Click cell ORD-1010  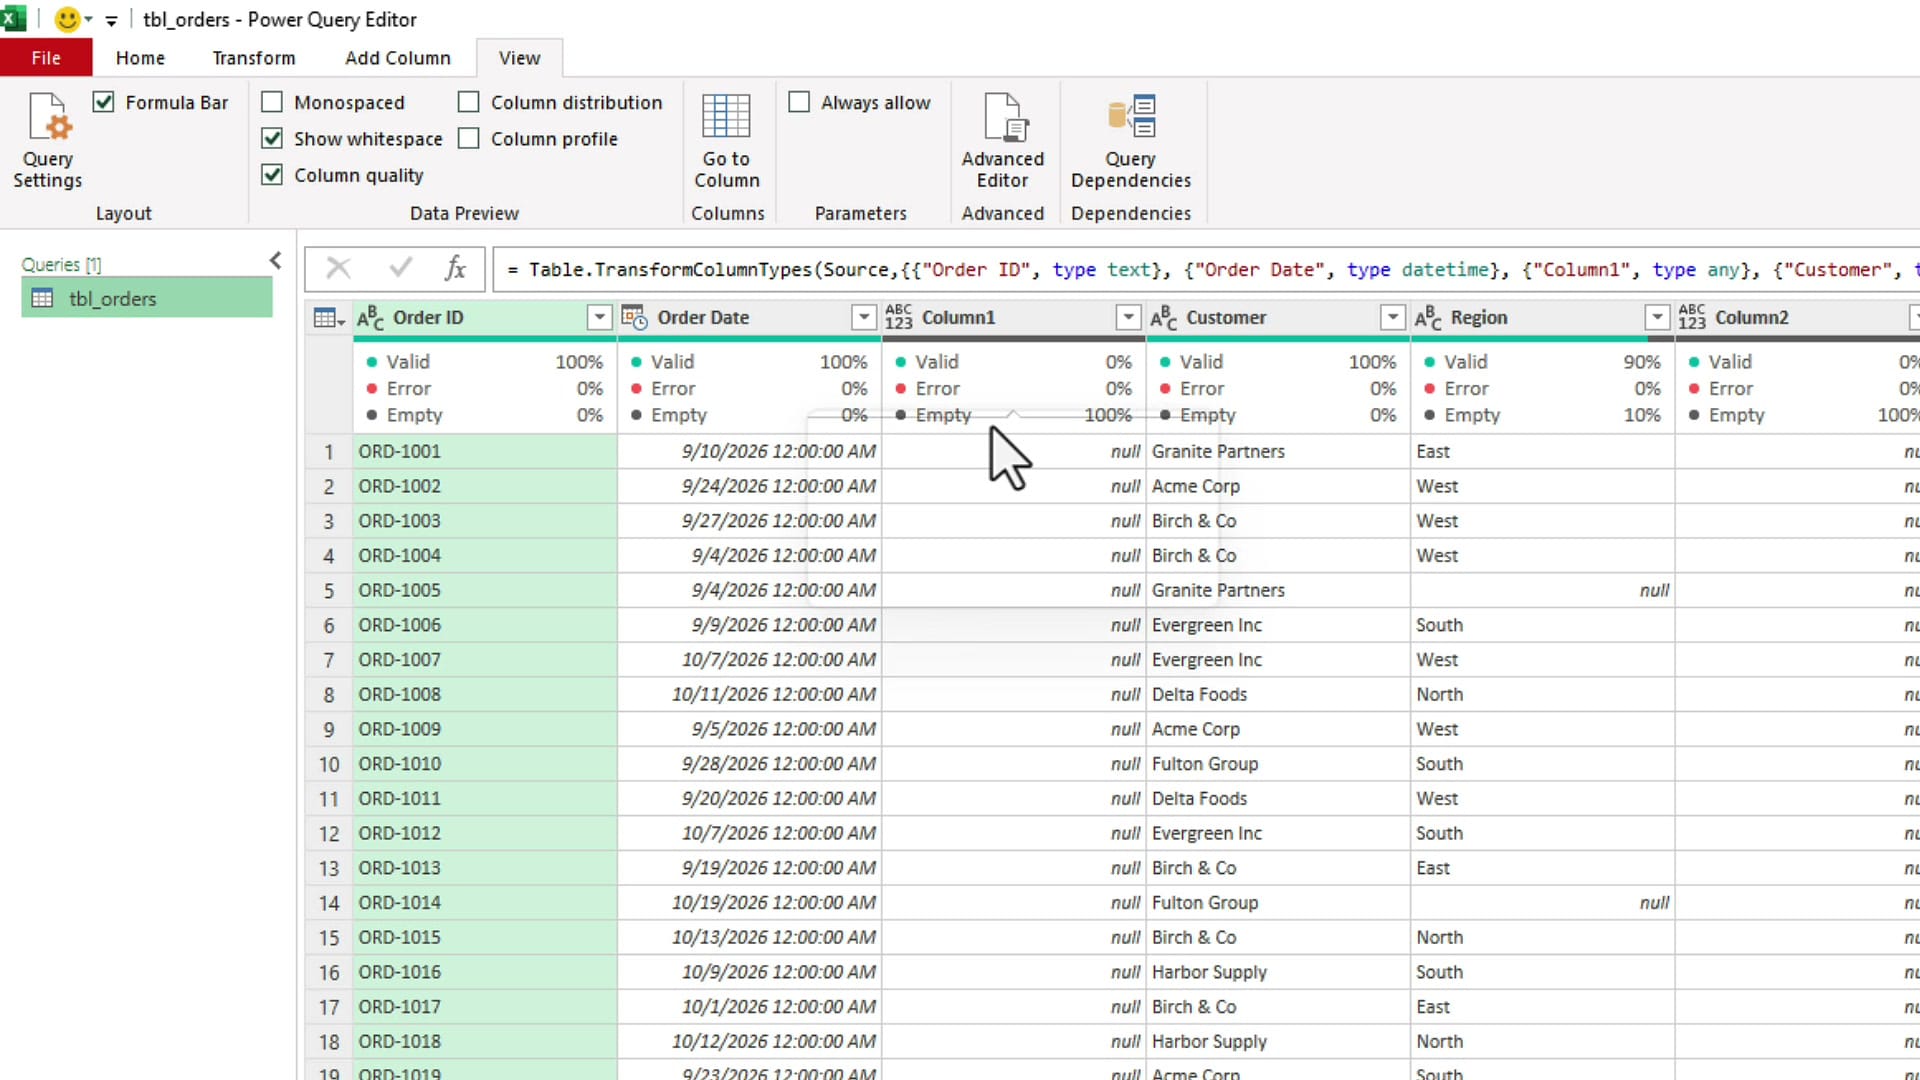click(485, 764)
